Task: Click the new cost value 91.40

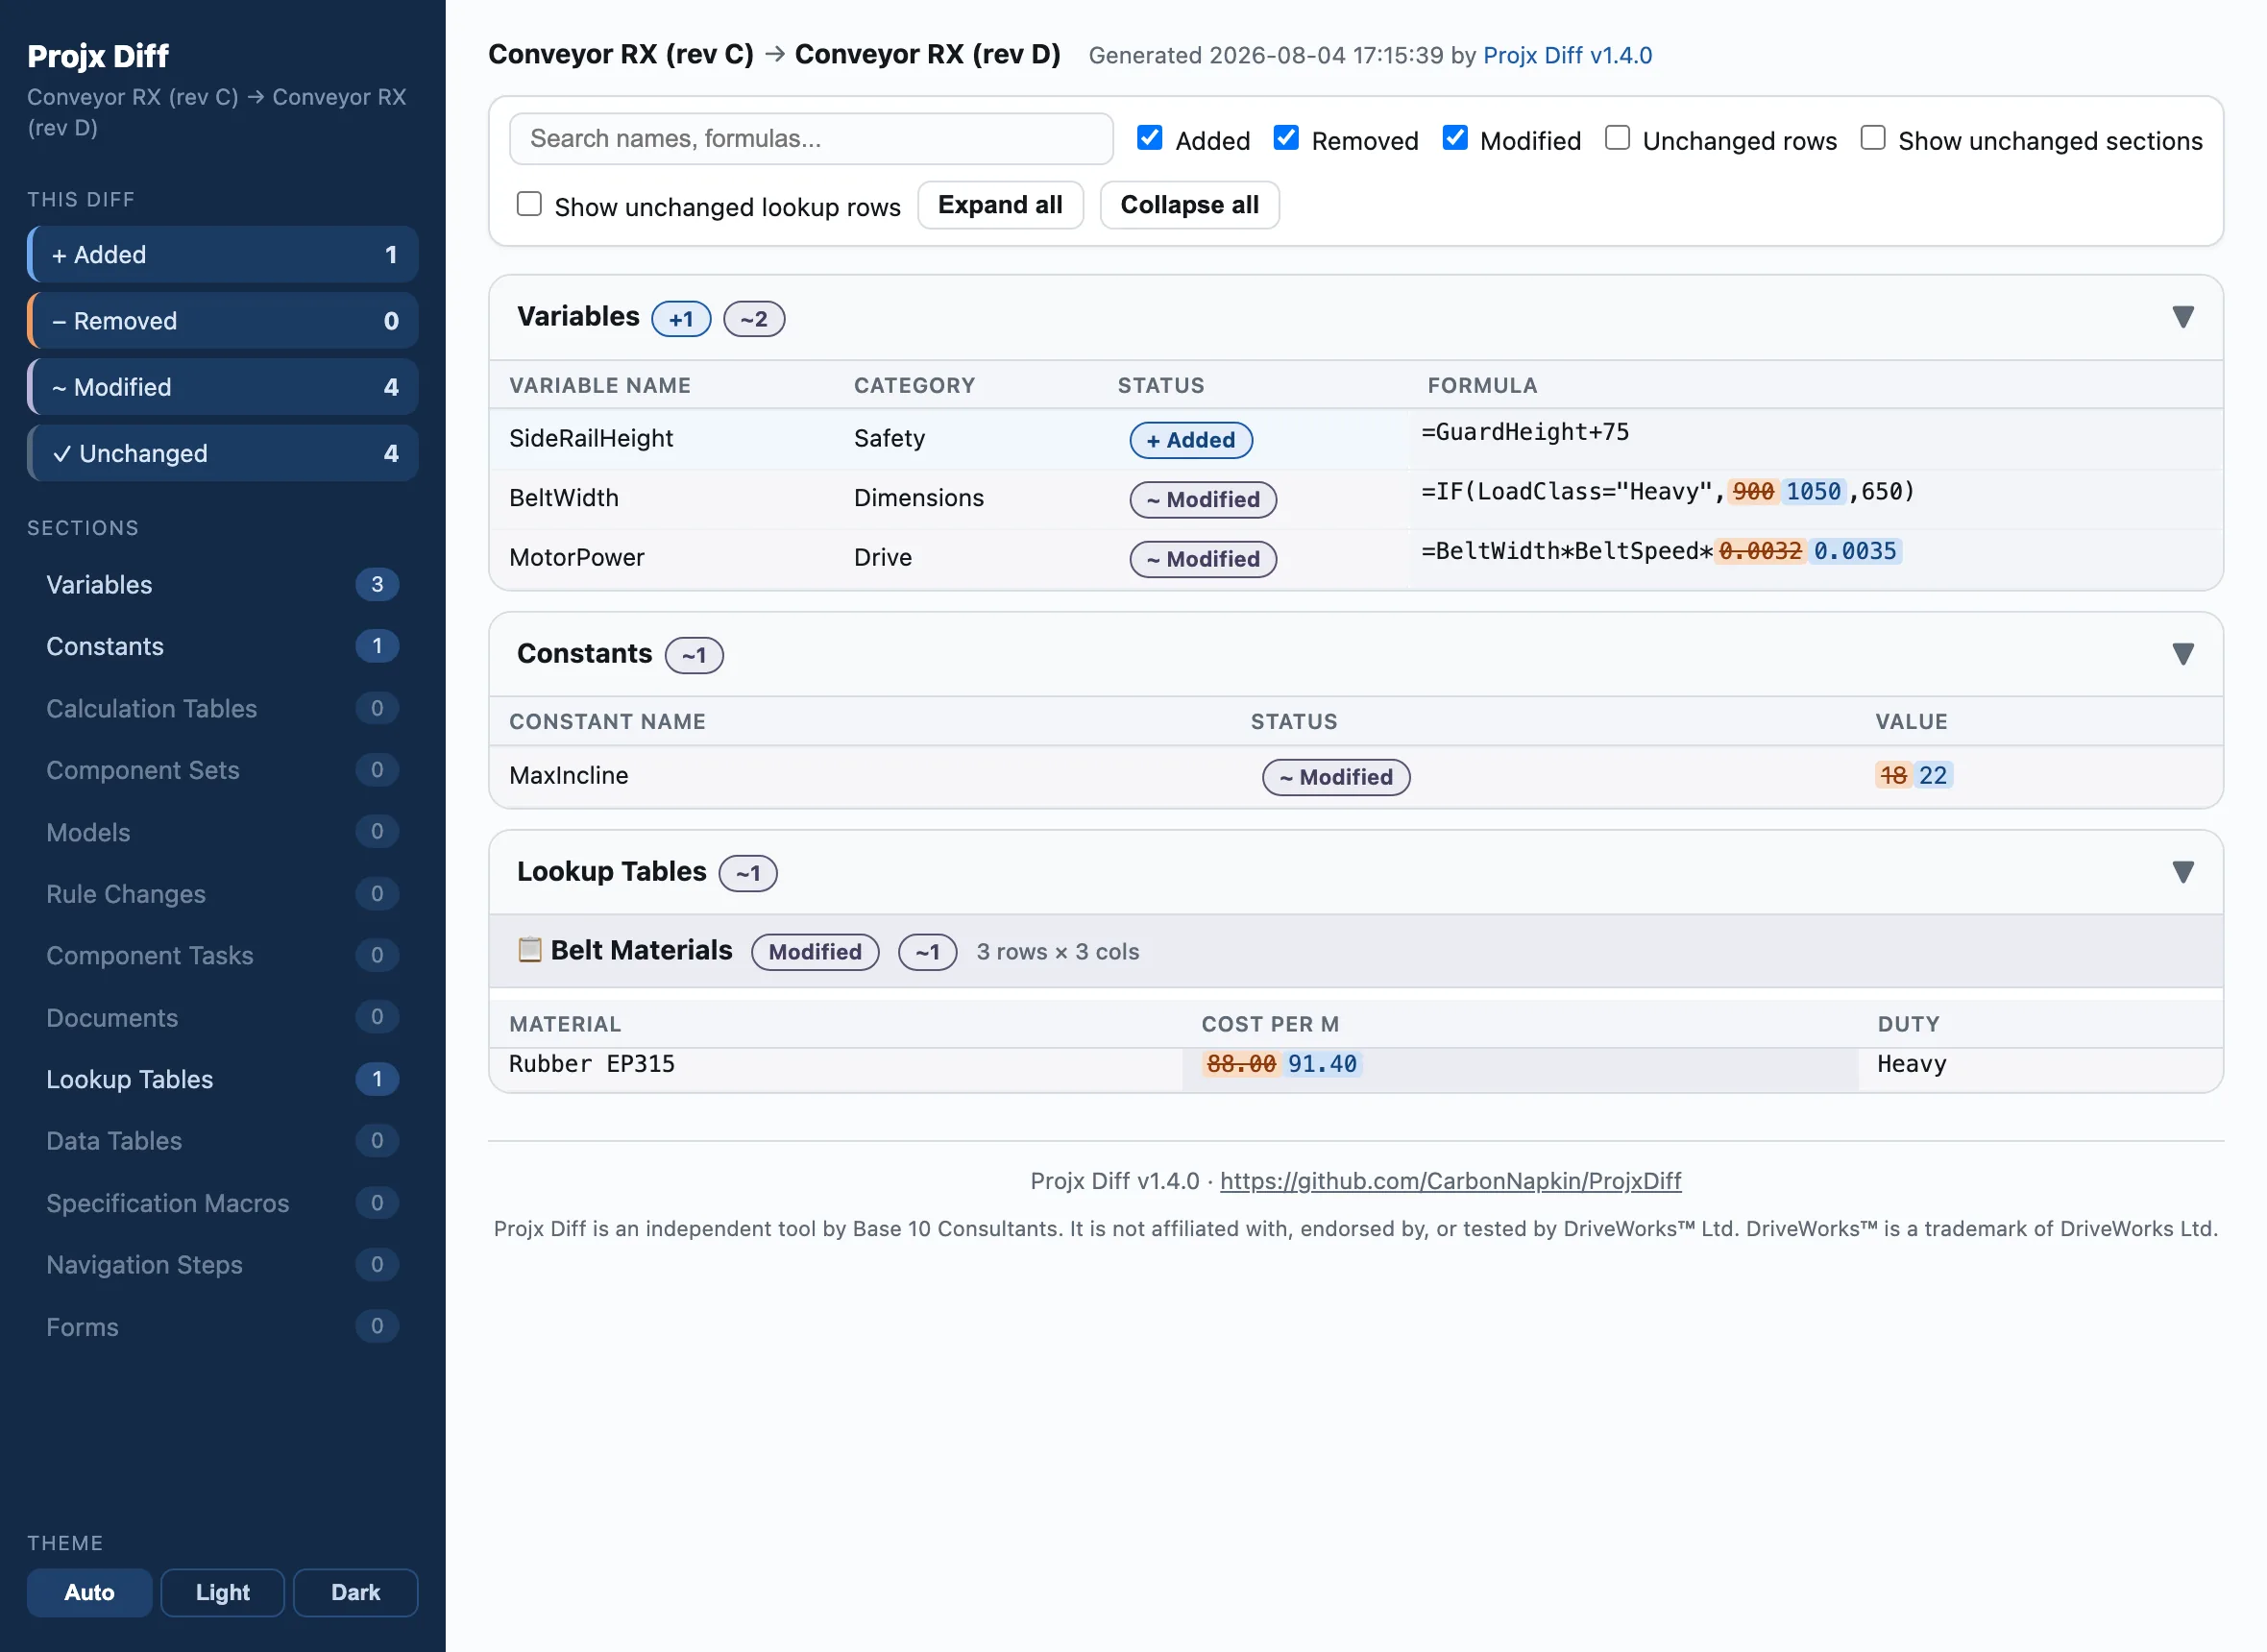Action: [x=1322, y=1063]
